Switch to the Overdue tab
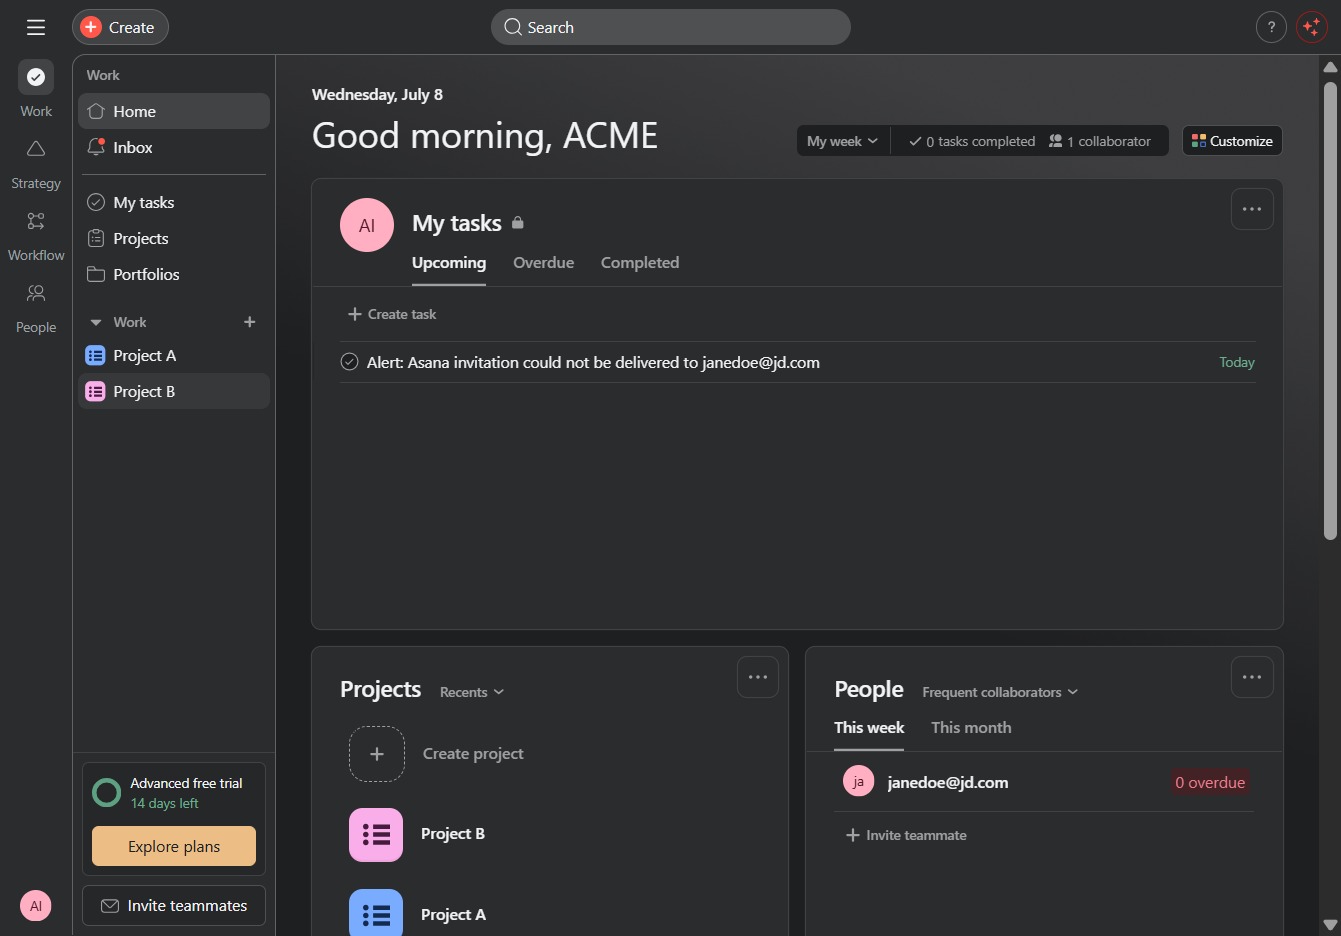 click(x=544, y=262)
